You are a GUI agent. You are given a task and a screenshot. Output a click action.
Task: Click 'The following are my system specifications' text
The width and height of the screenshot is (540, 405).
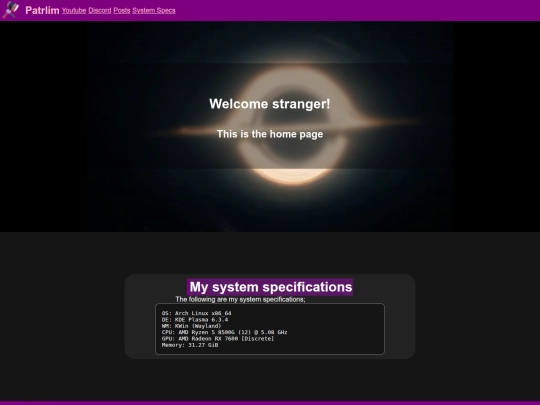click(x=240, y=299)
